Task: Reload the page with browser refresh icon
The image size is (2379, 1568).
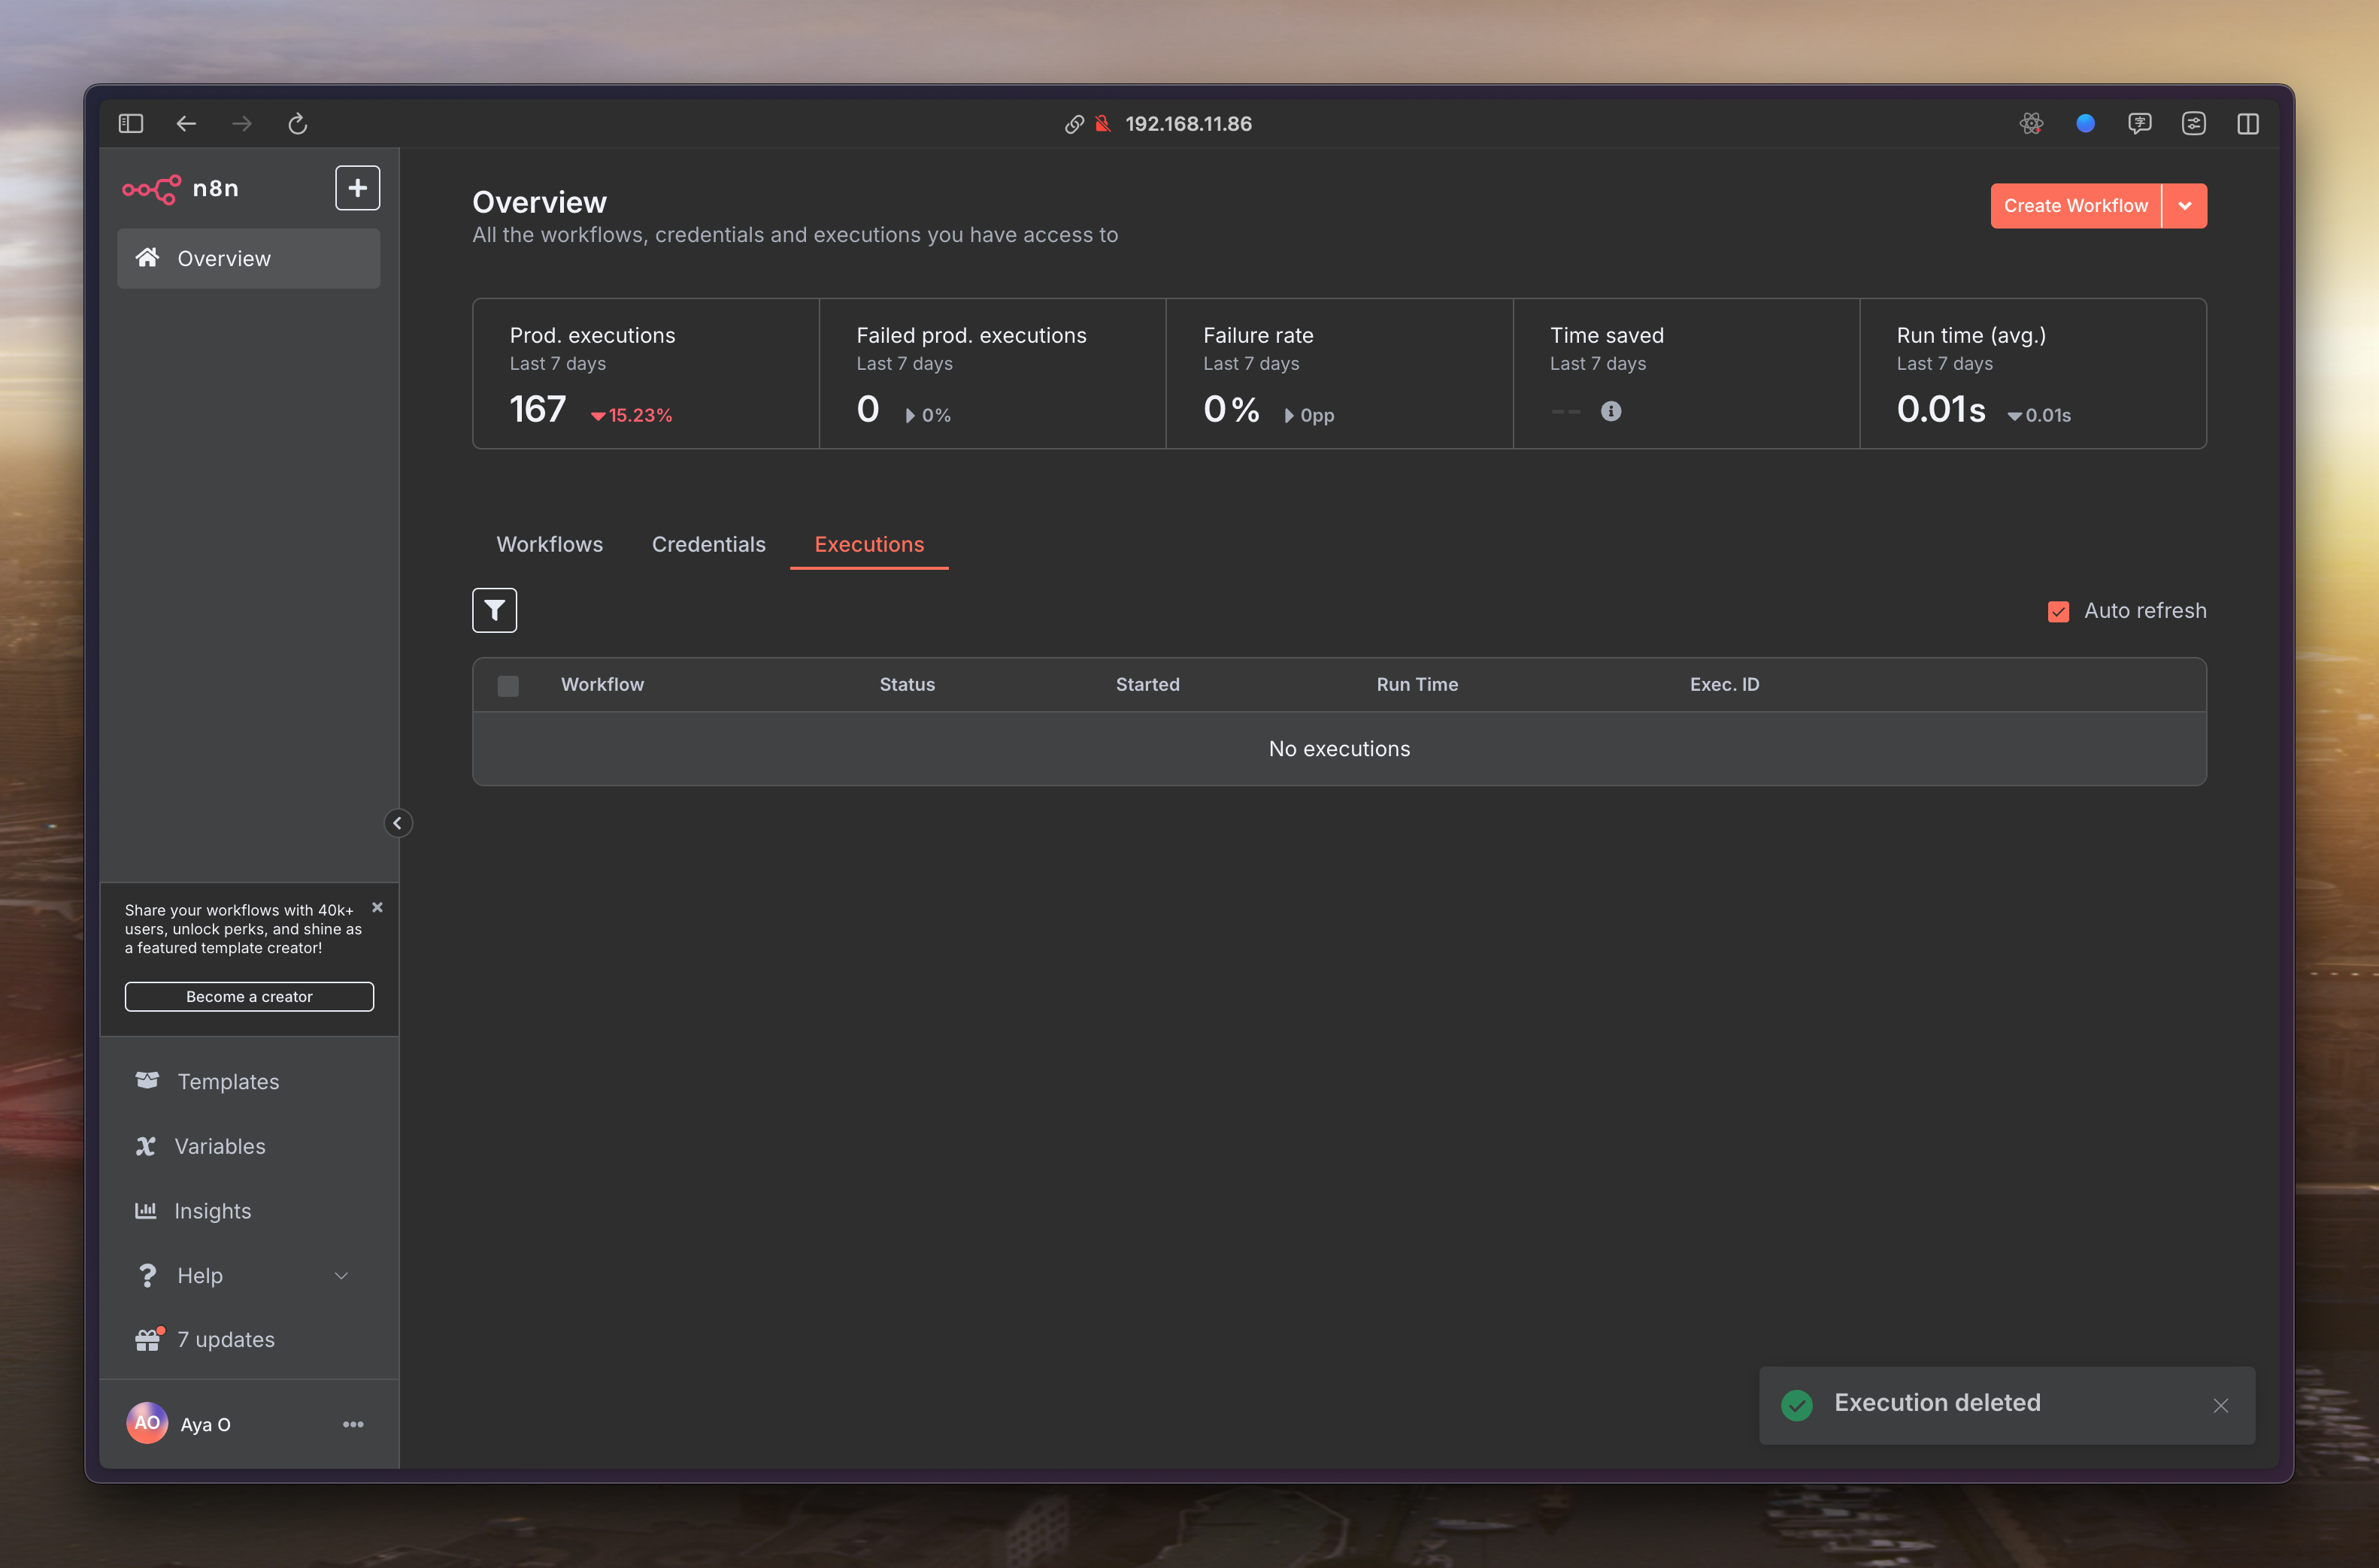Action: click(x=297, y=124)
